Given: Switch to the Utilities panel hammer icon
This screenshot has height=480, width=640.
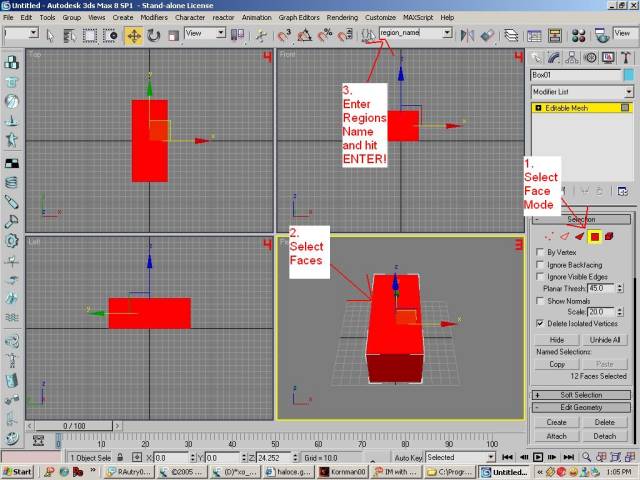Looking at the screenshot, I should pos(625,56).
